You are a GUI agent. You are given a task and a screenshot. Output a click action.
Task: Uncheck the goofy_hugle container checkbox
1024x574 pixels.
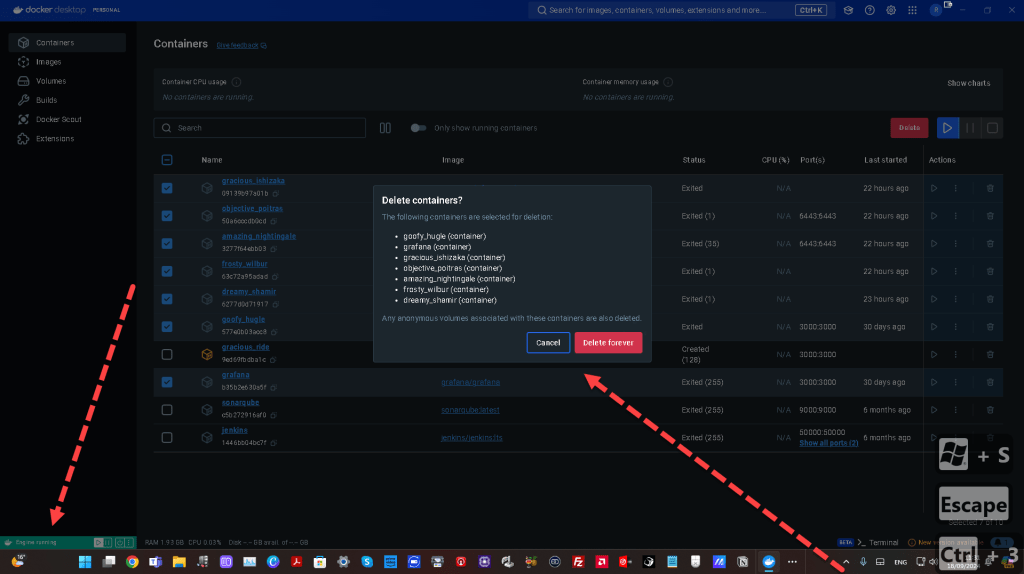click(167, 327)
